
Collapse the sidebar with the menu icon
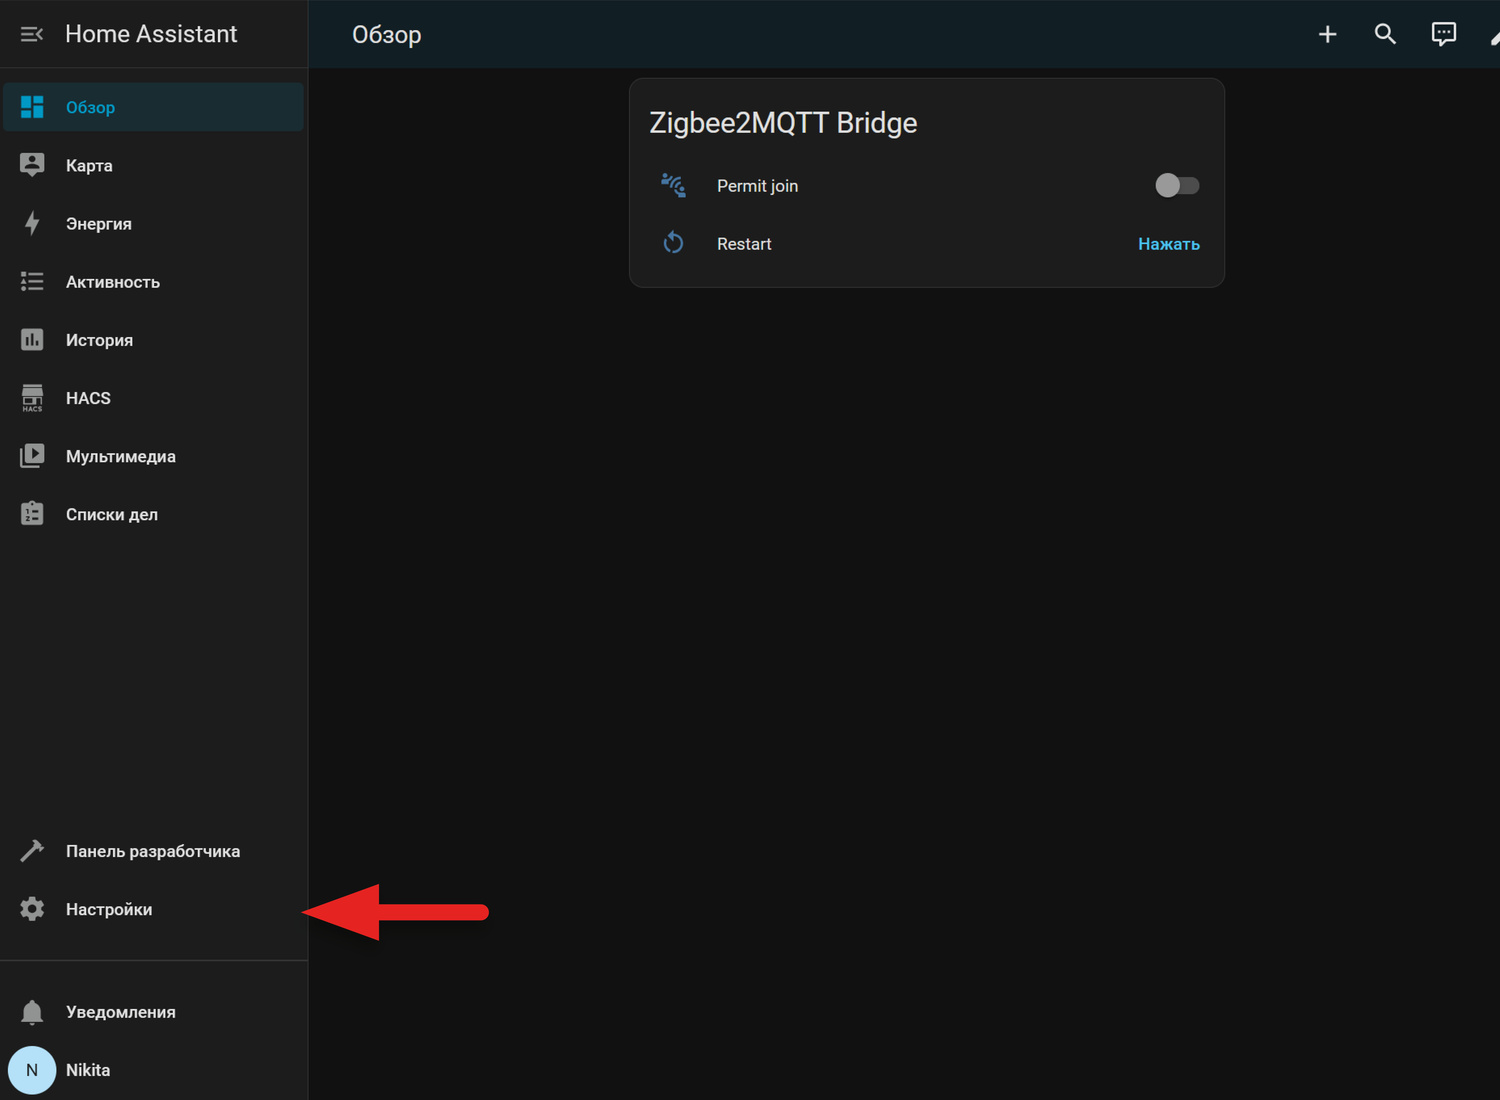click(x=32, y=34)
